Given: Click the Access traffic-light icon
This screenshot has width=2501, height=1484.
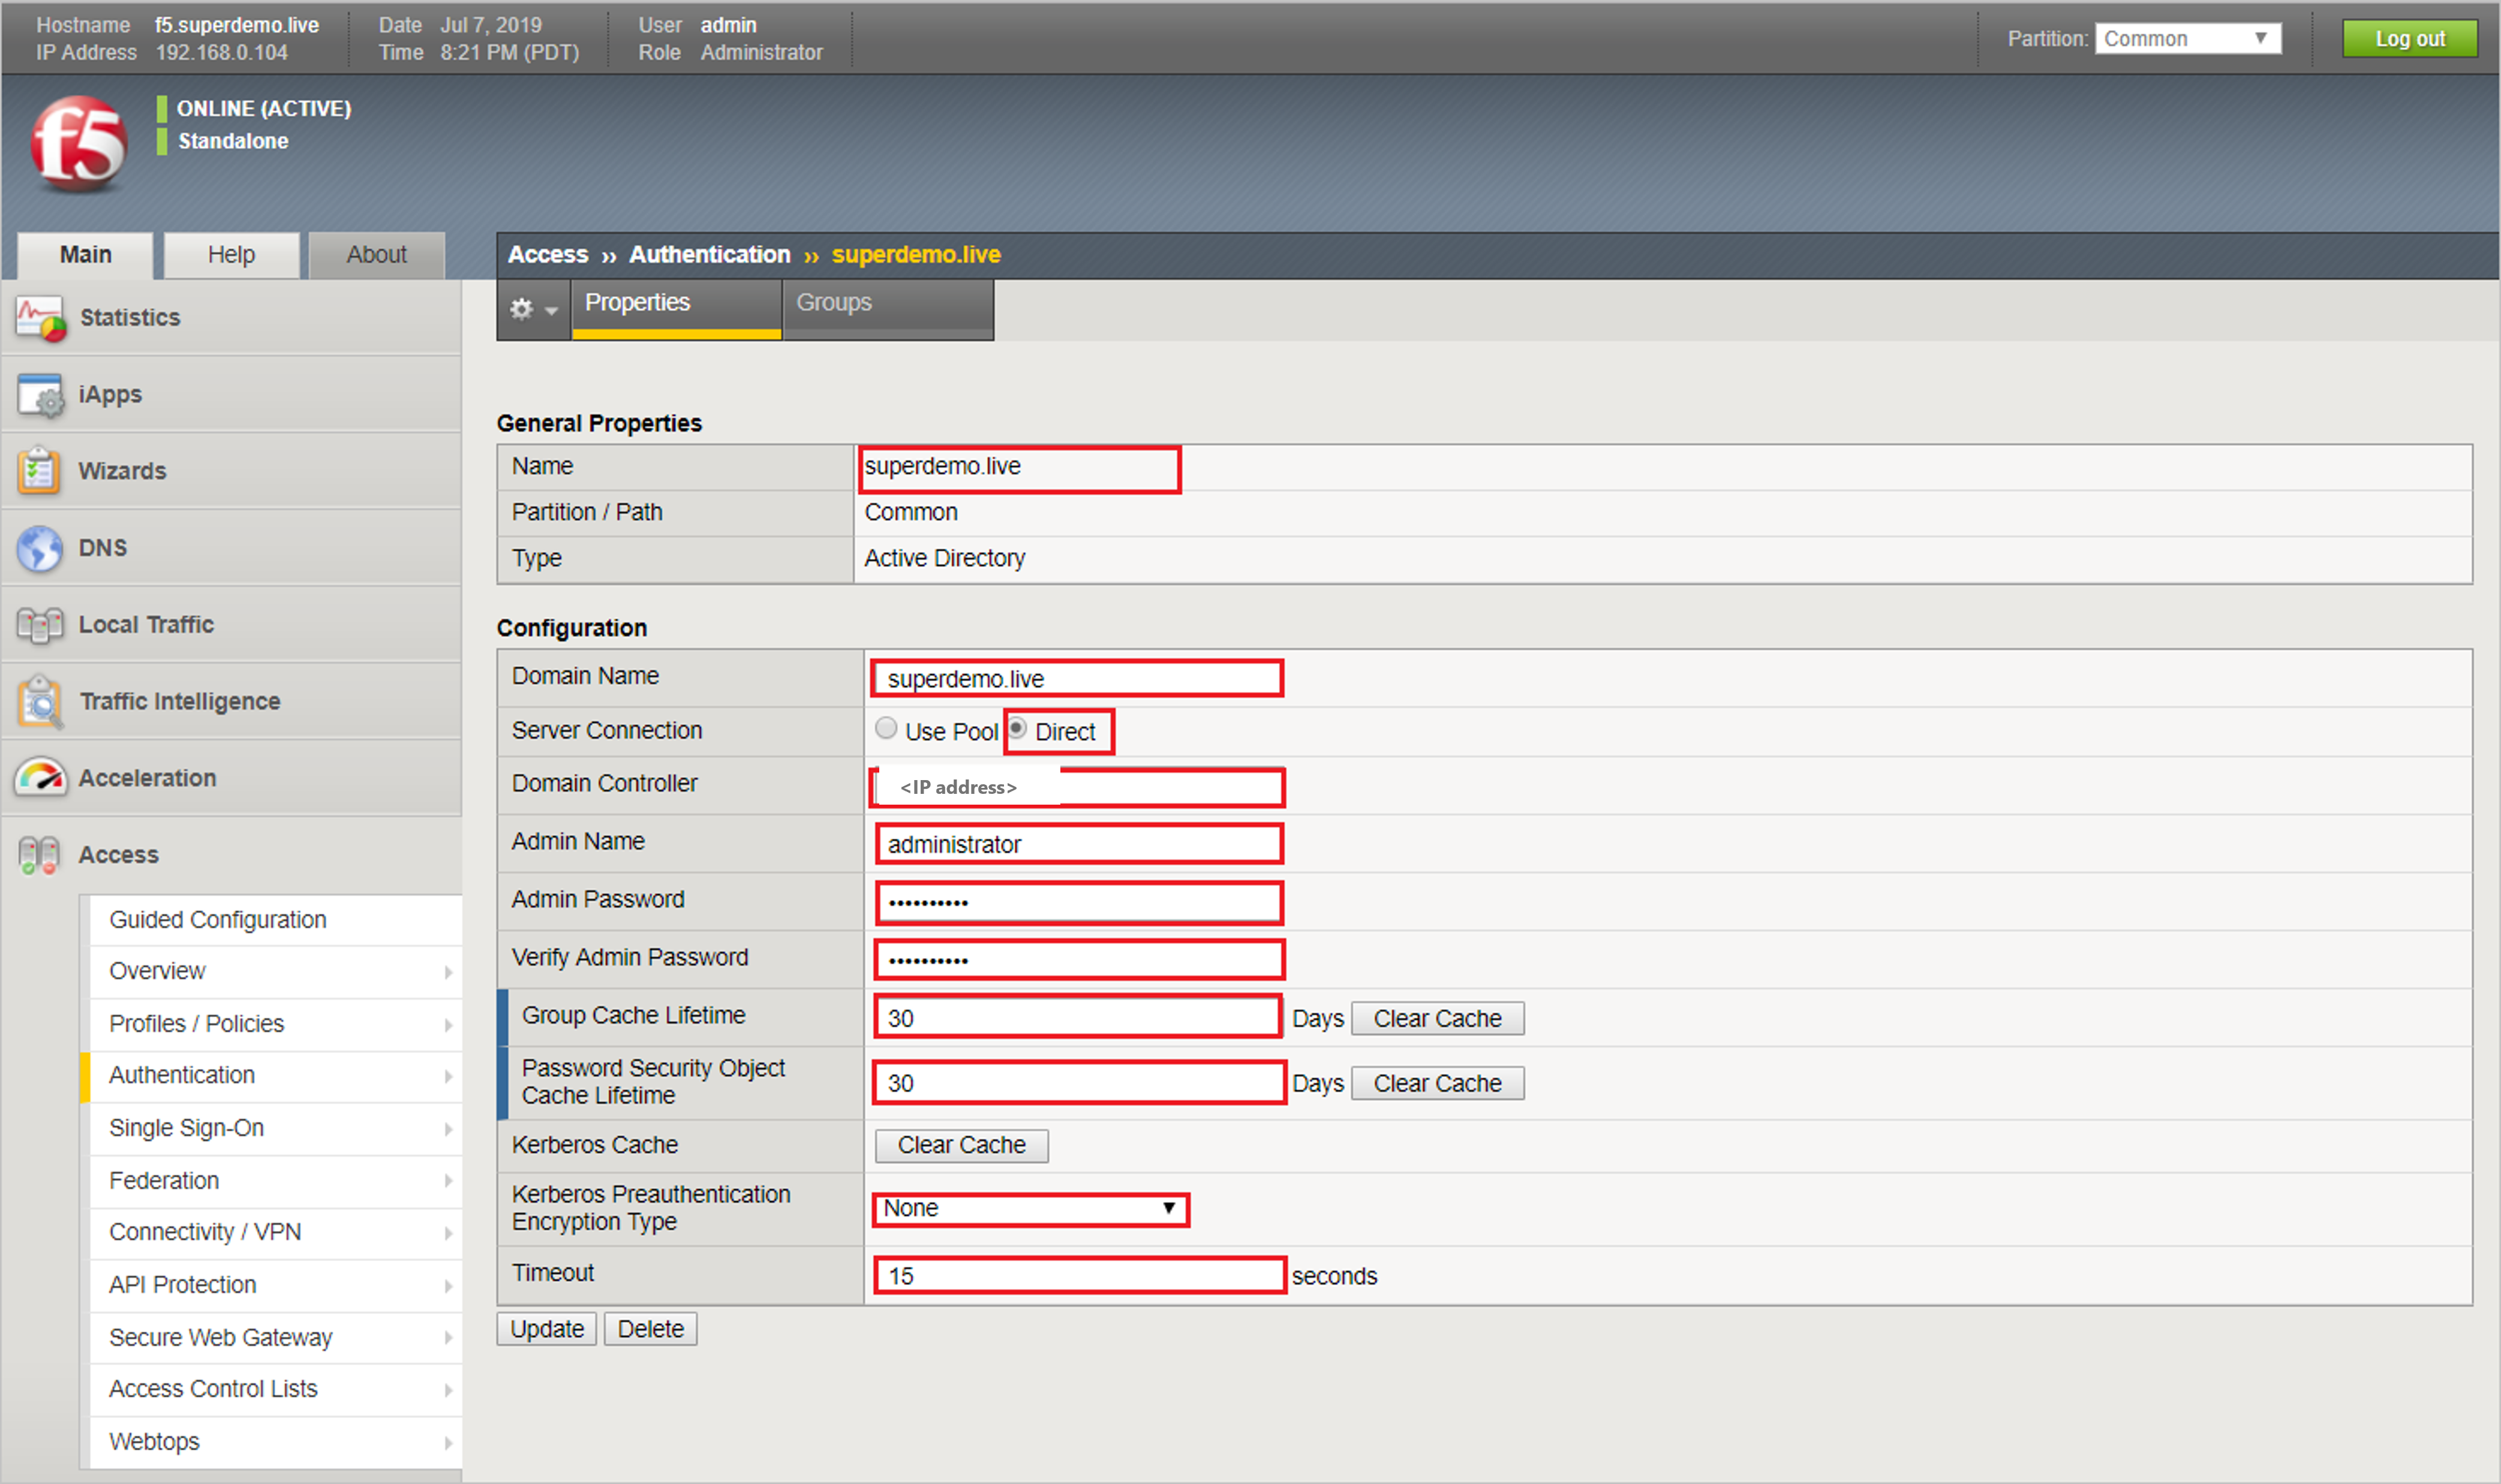Looking at the screenshot, I should click(39, 855).
